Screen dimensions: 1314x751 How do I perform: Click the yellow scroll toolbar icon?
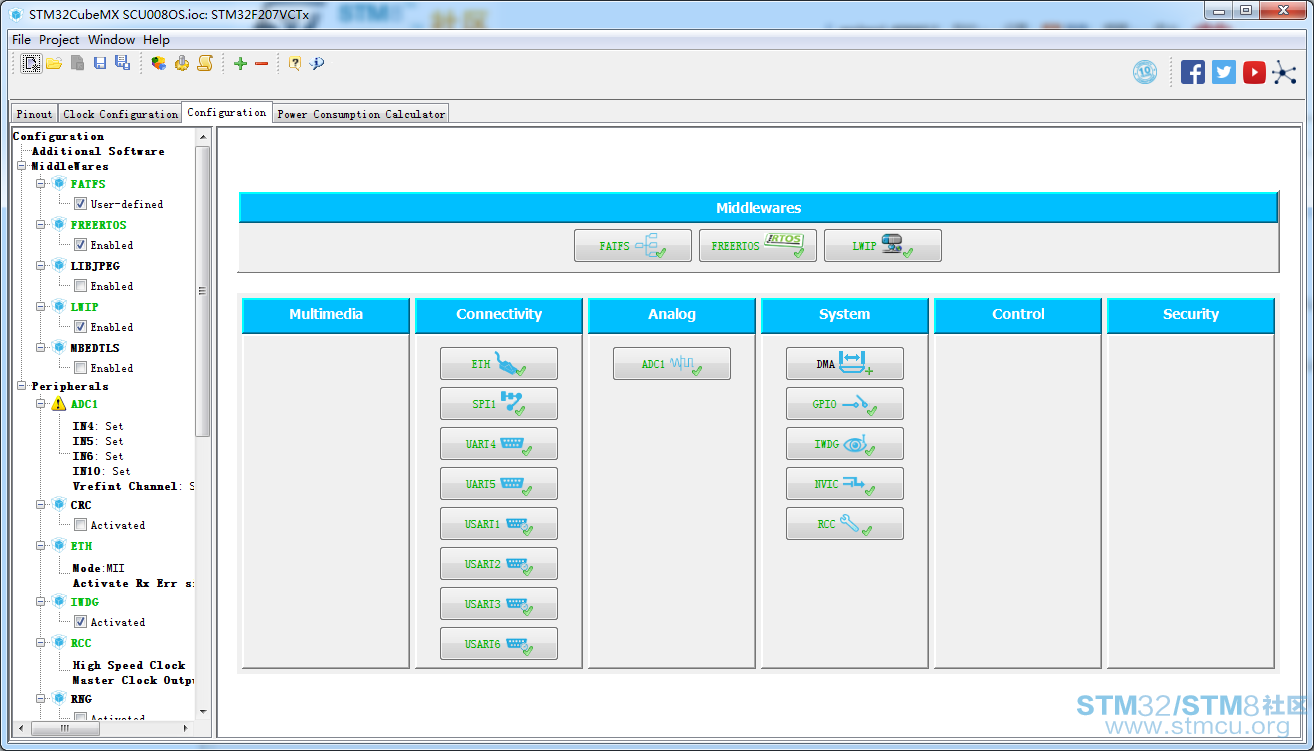tap(205, 63)
